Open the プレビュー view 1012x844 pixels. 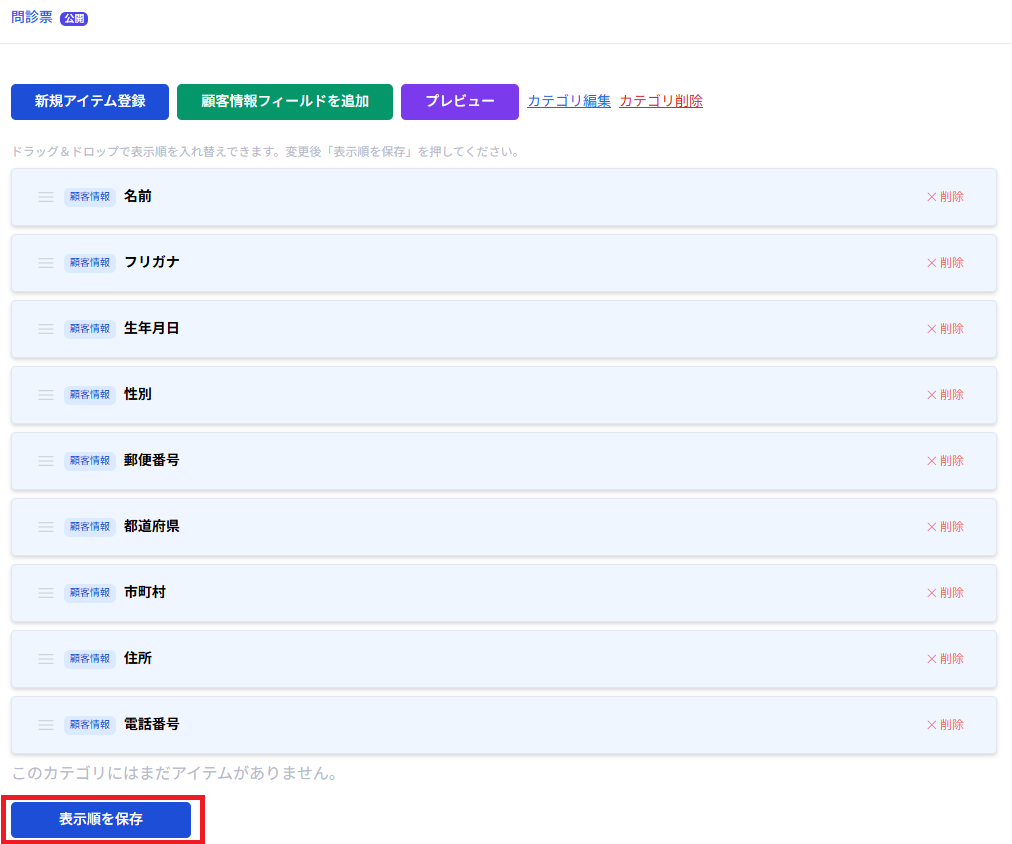pos(459,102)
